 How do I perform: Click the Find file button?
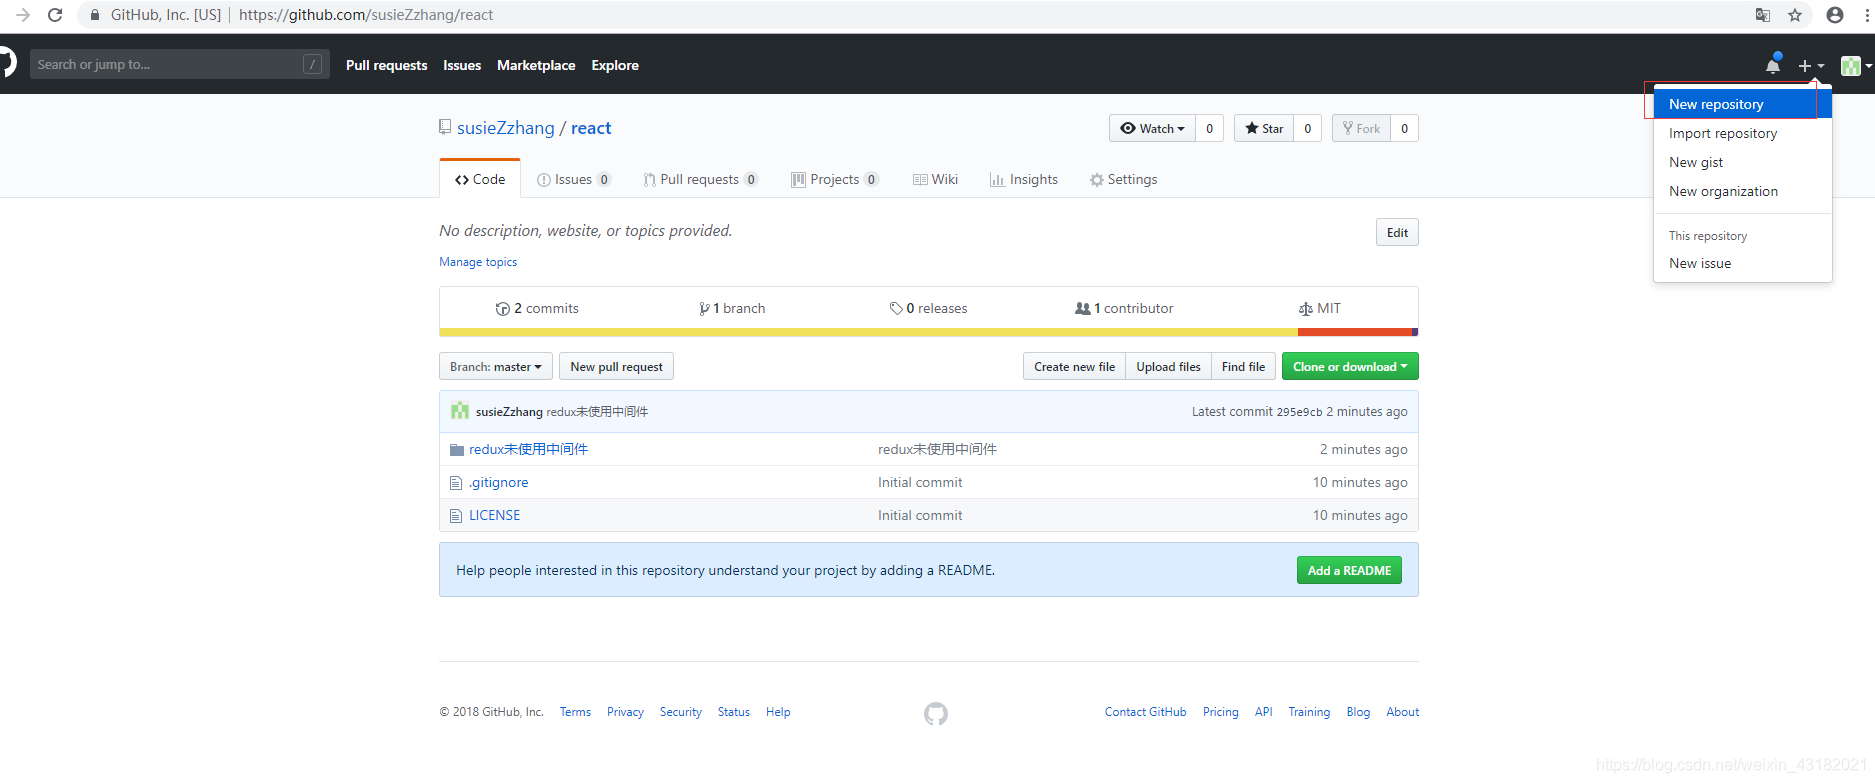1244,367
